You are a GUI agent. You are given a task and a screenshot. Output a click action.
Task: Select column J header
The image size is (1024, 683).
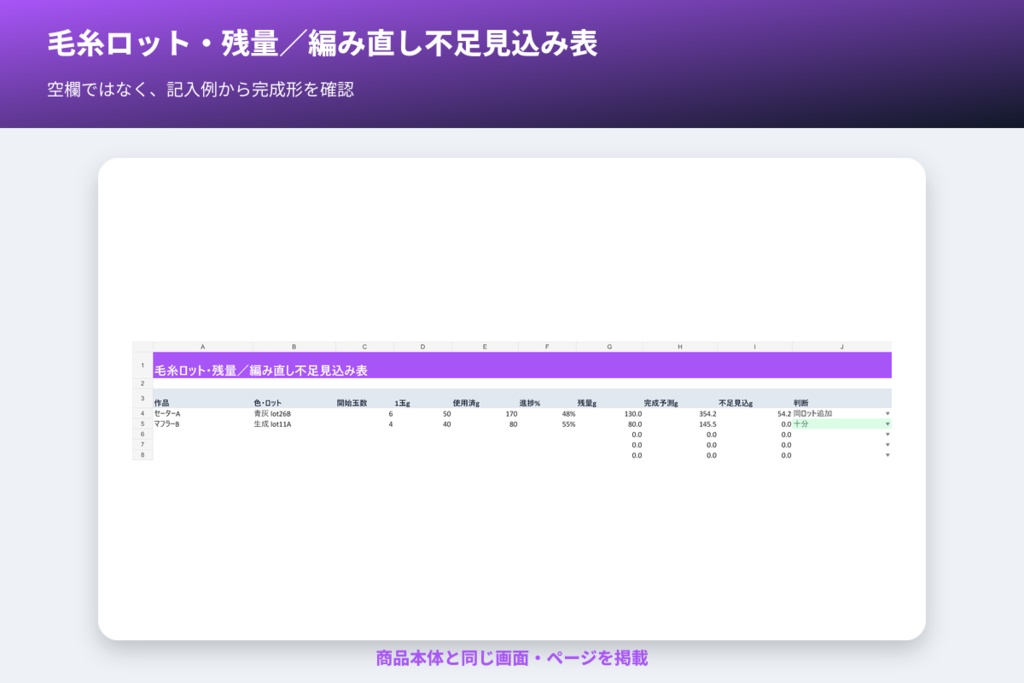[842, 347]
